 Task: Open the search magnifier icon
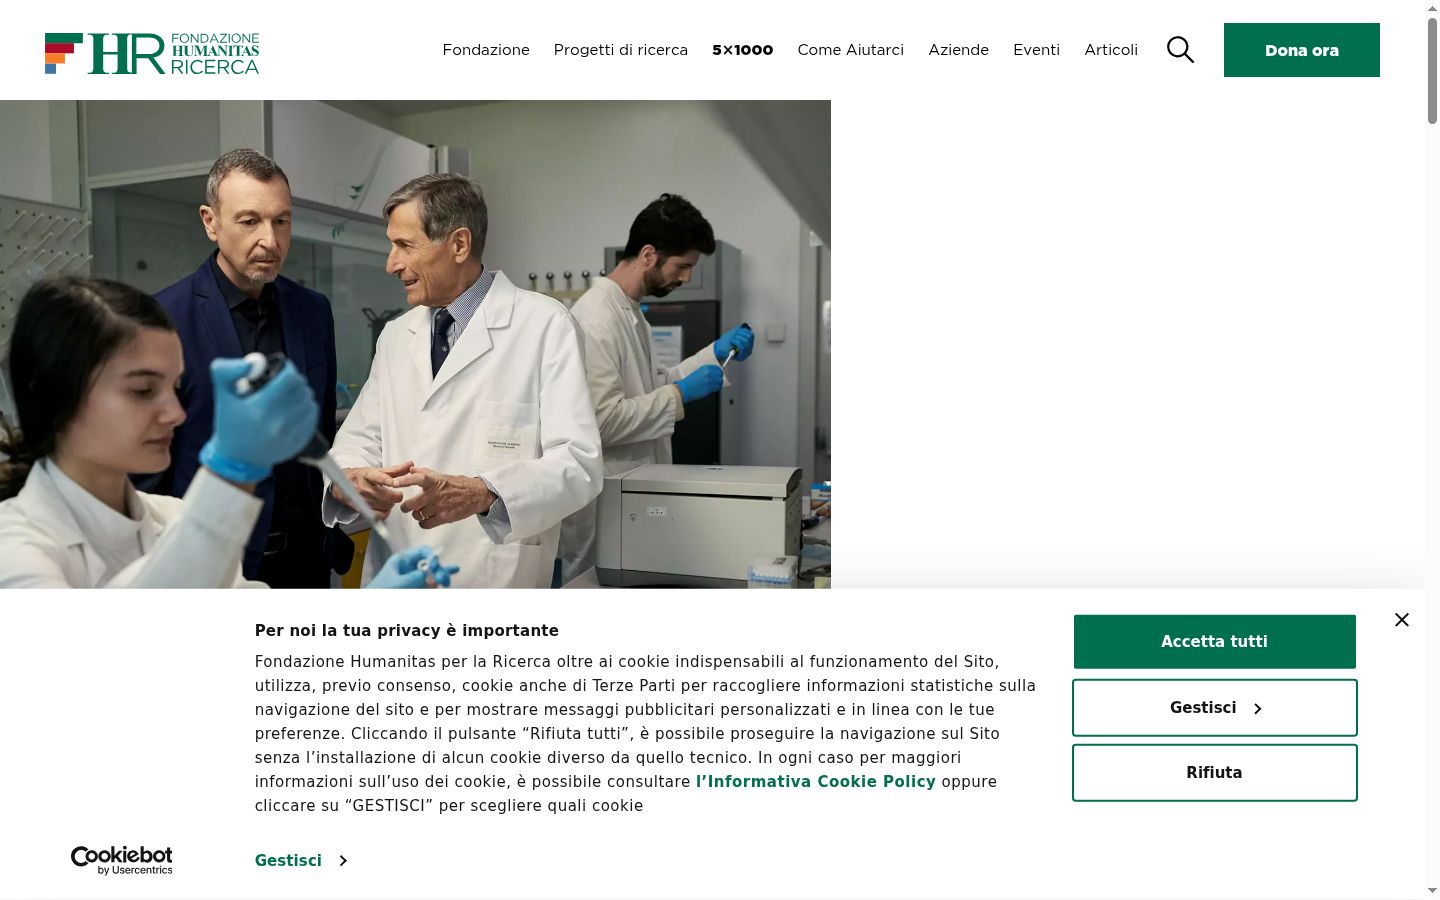[1180, 50]
